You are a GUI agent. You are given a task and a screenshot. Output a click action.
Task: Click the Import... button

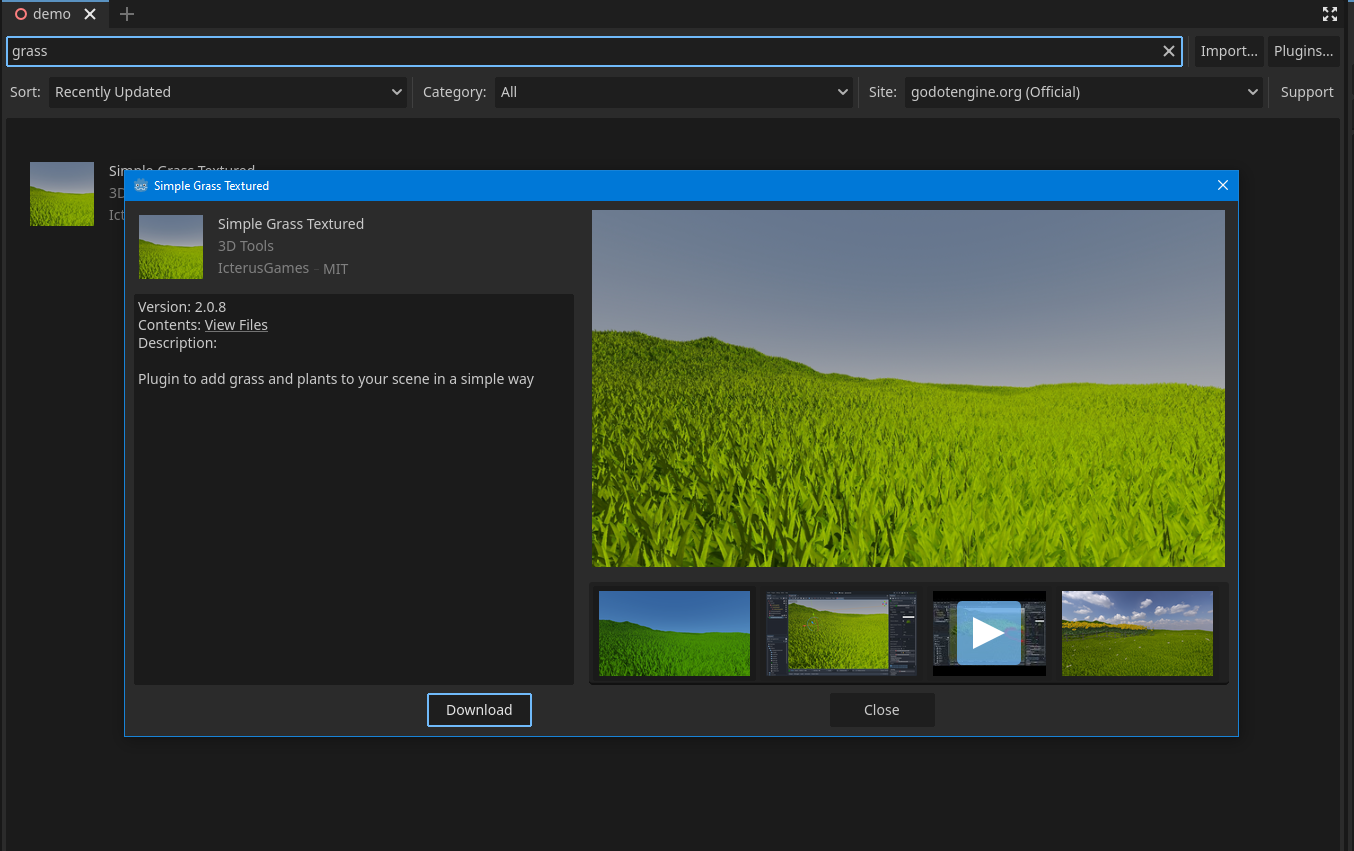click(1229, 51)
